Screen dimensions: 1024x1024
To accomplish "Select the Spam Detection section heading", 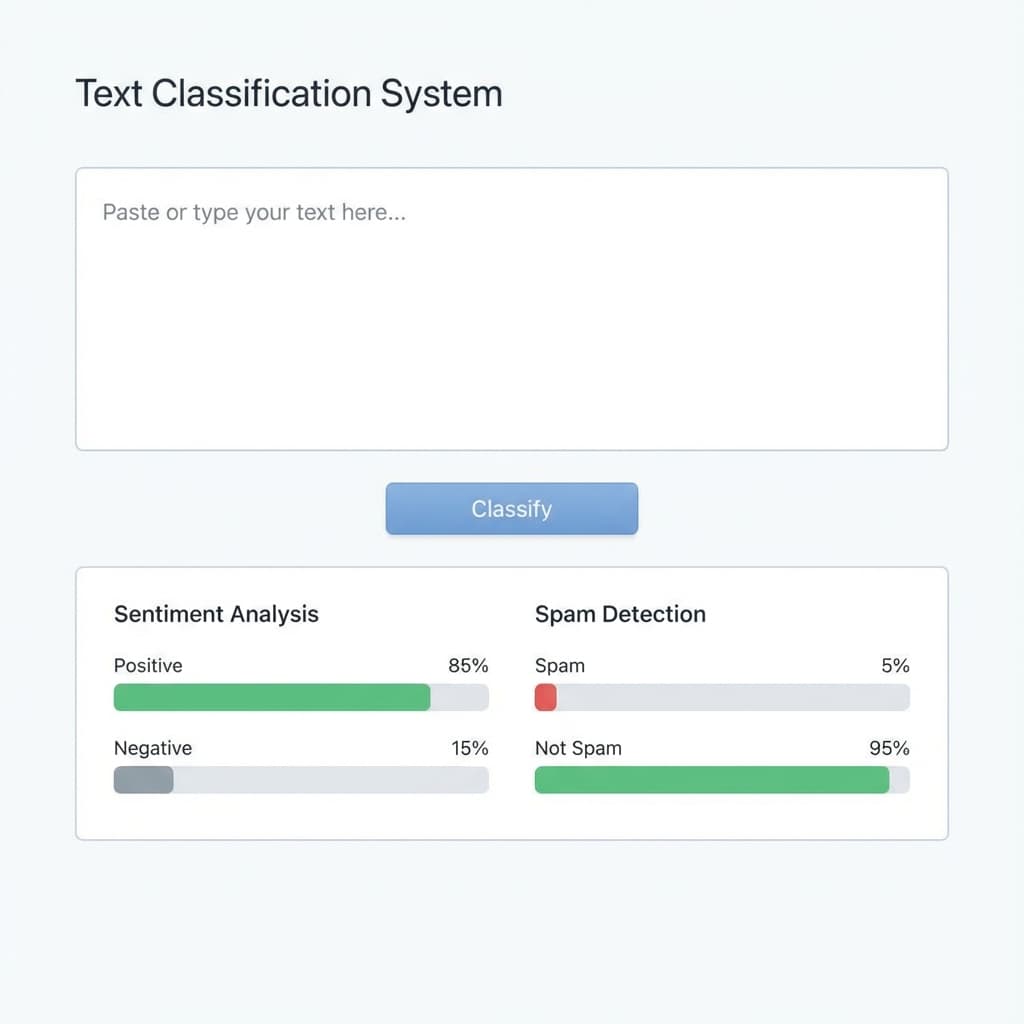I will (620, 614).
